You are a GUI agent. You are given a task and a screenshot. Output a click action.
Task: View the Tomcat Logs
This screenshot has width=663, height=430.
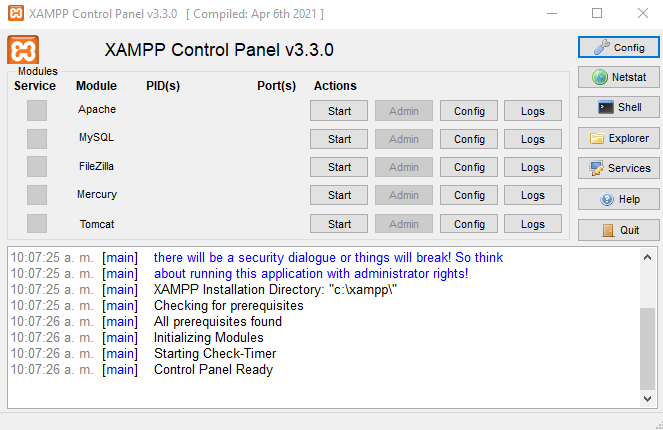pos(533,224)
